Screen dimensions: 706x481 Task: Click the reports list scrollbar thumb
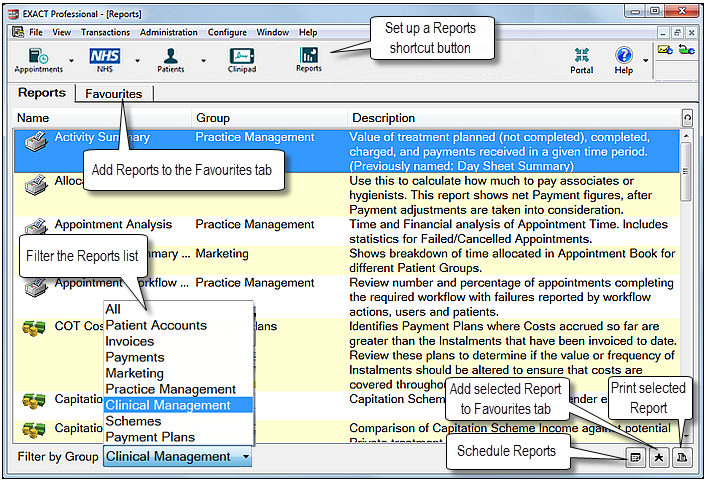tap(686, 172)
